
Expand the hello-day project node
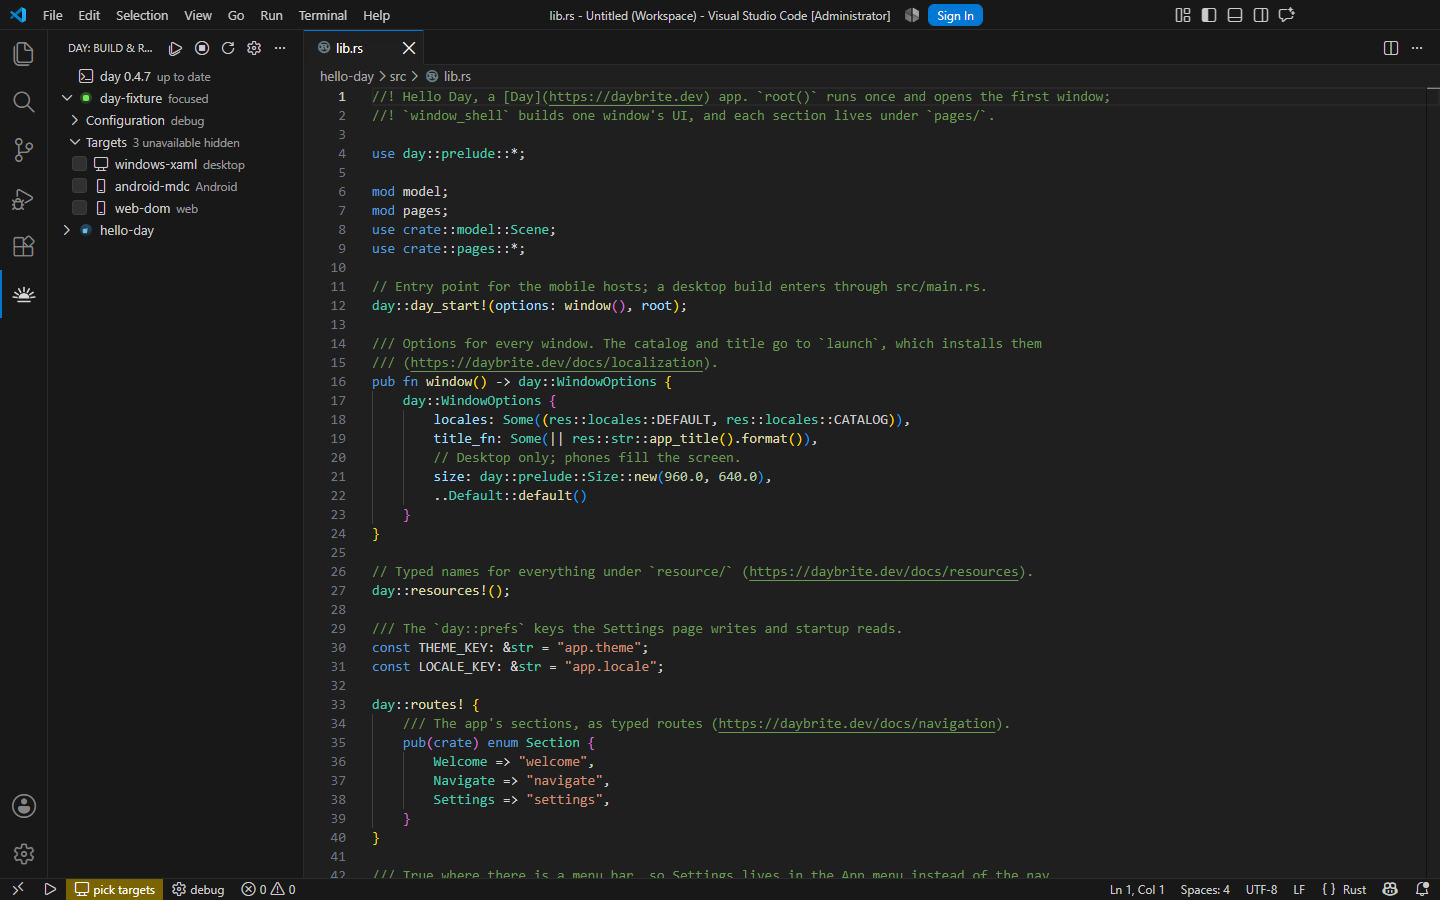pos(67,230)
